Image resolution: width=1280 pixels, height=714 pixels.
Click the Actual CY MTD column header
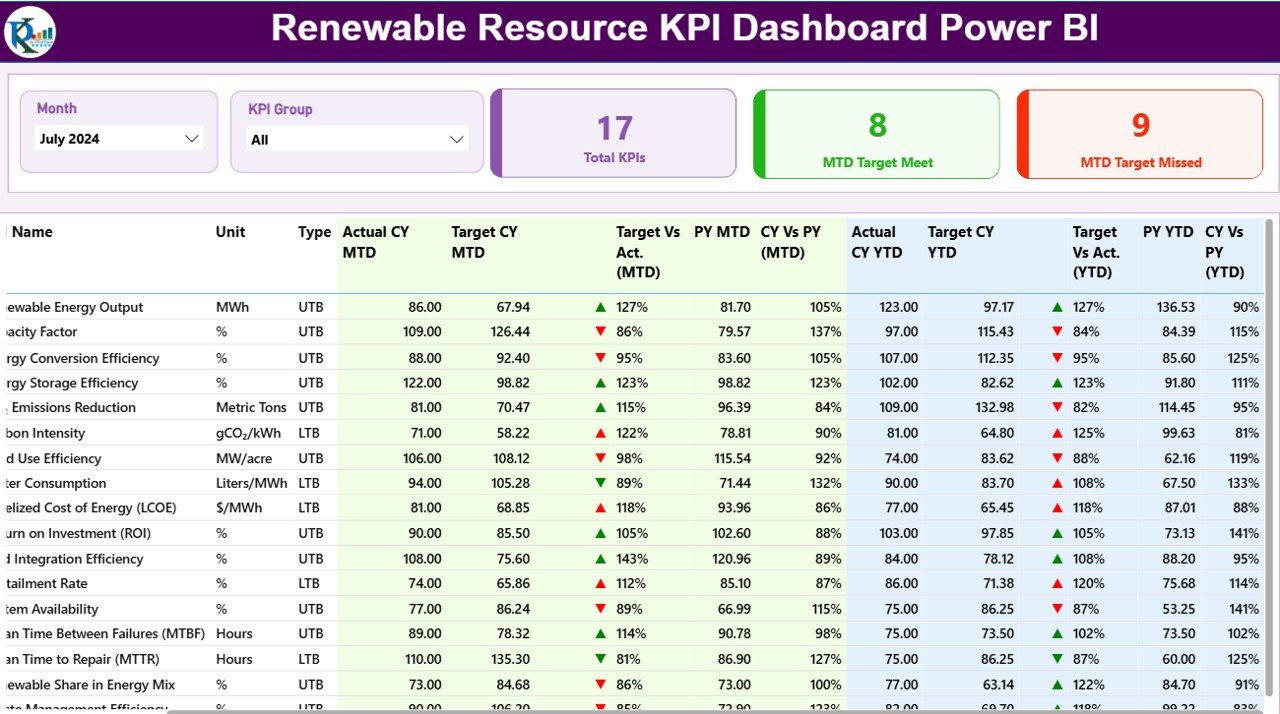coord(375,242)
